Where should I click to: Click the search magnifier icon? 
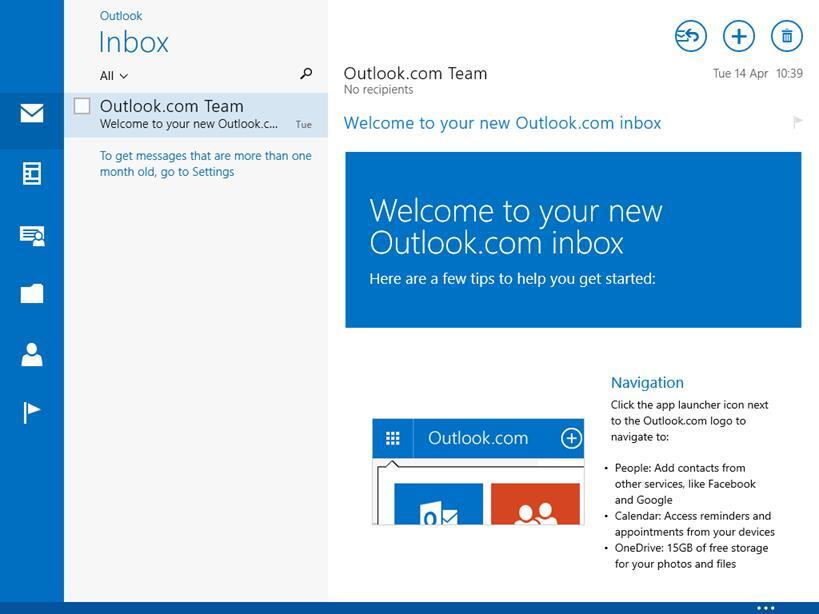[x=306, y=74]
